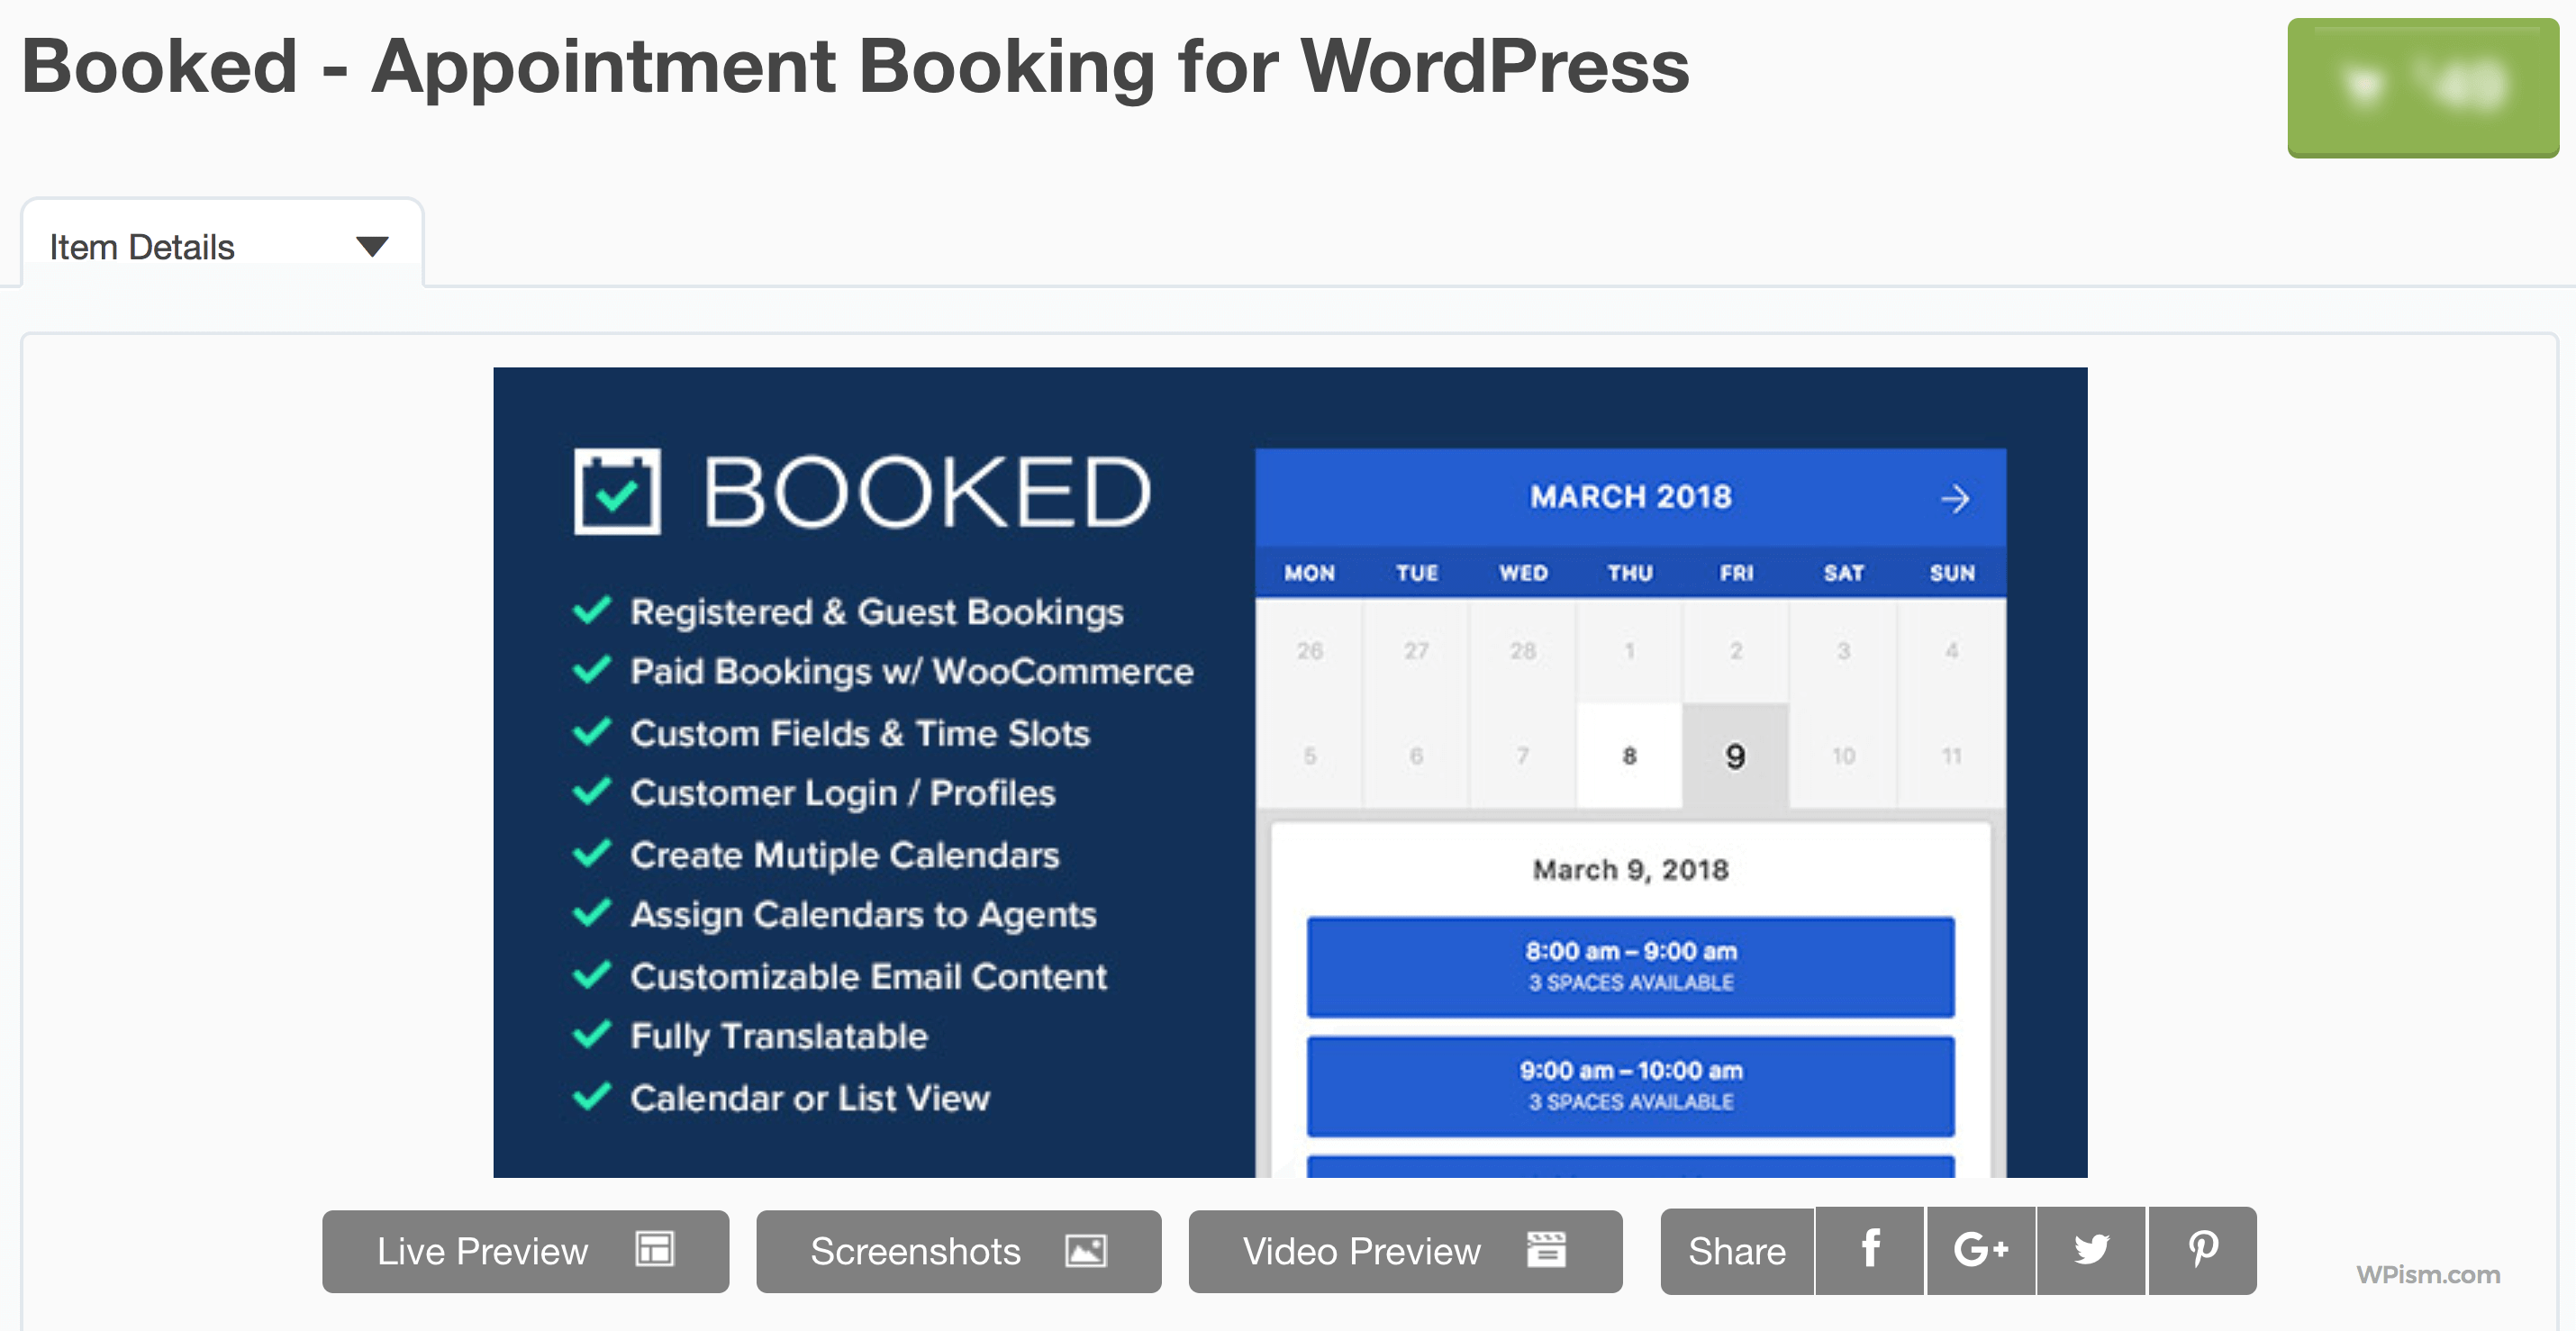The height and width of the screenshot is (1331, 2576).
Task: Click the page title Booked heading
Action: [x=856, y=68]
